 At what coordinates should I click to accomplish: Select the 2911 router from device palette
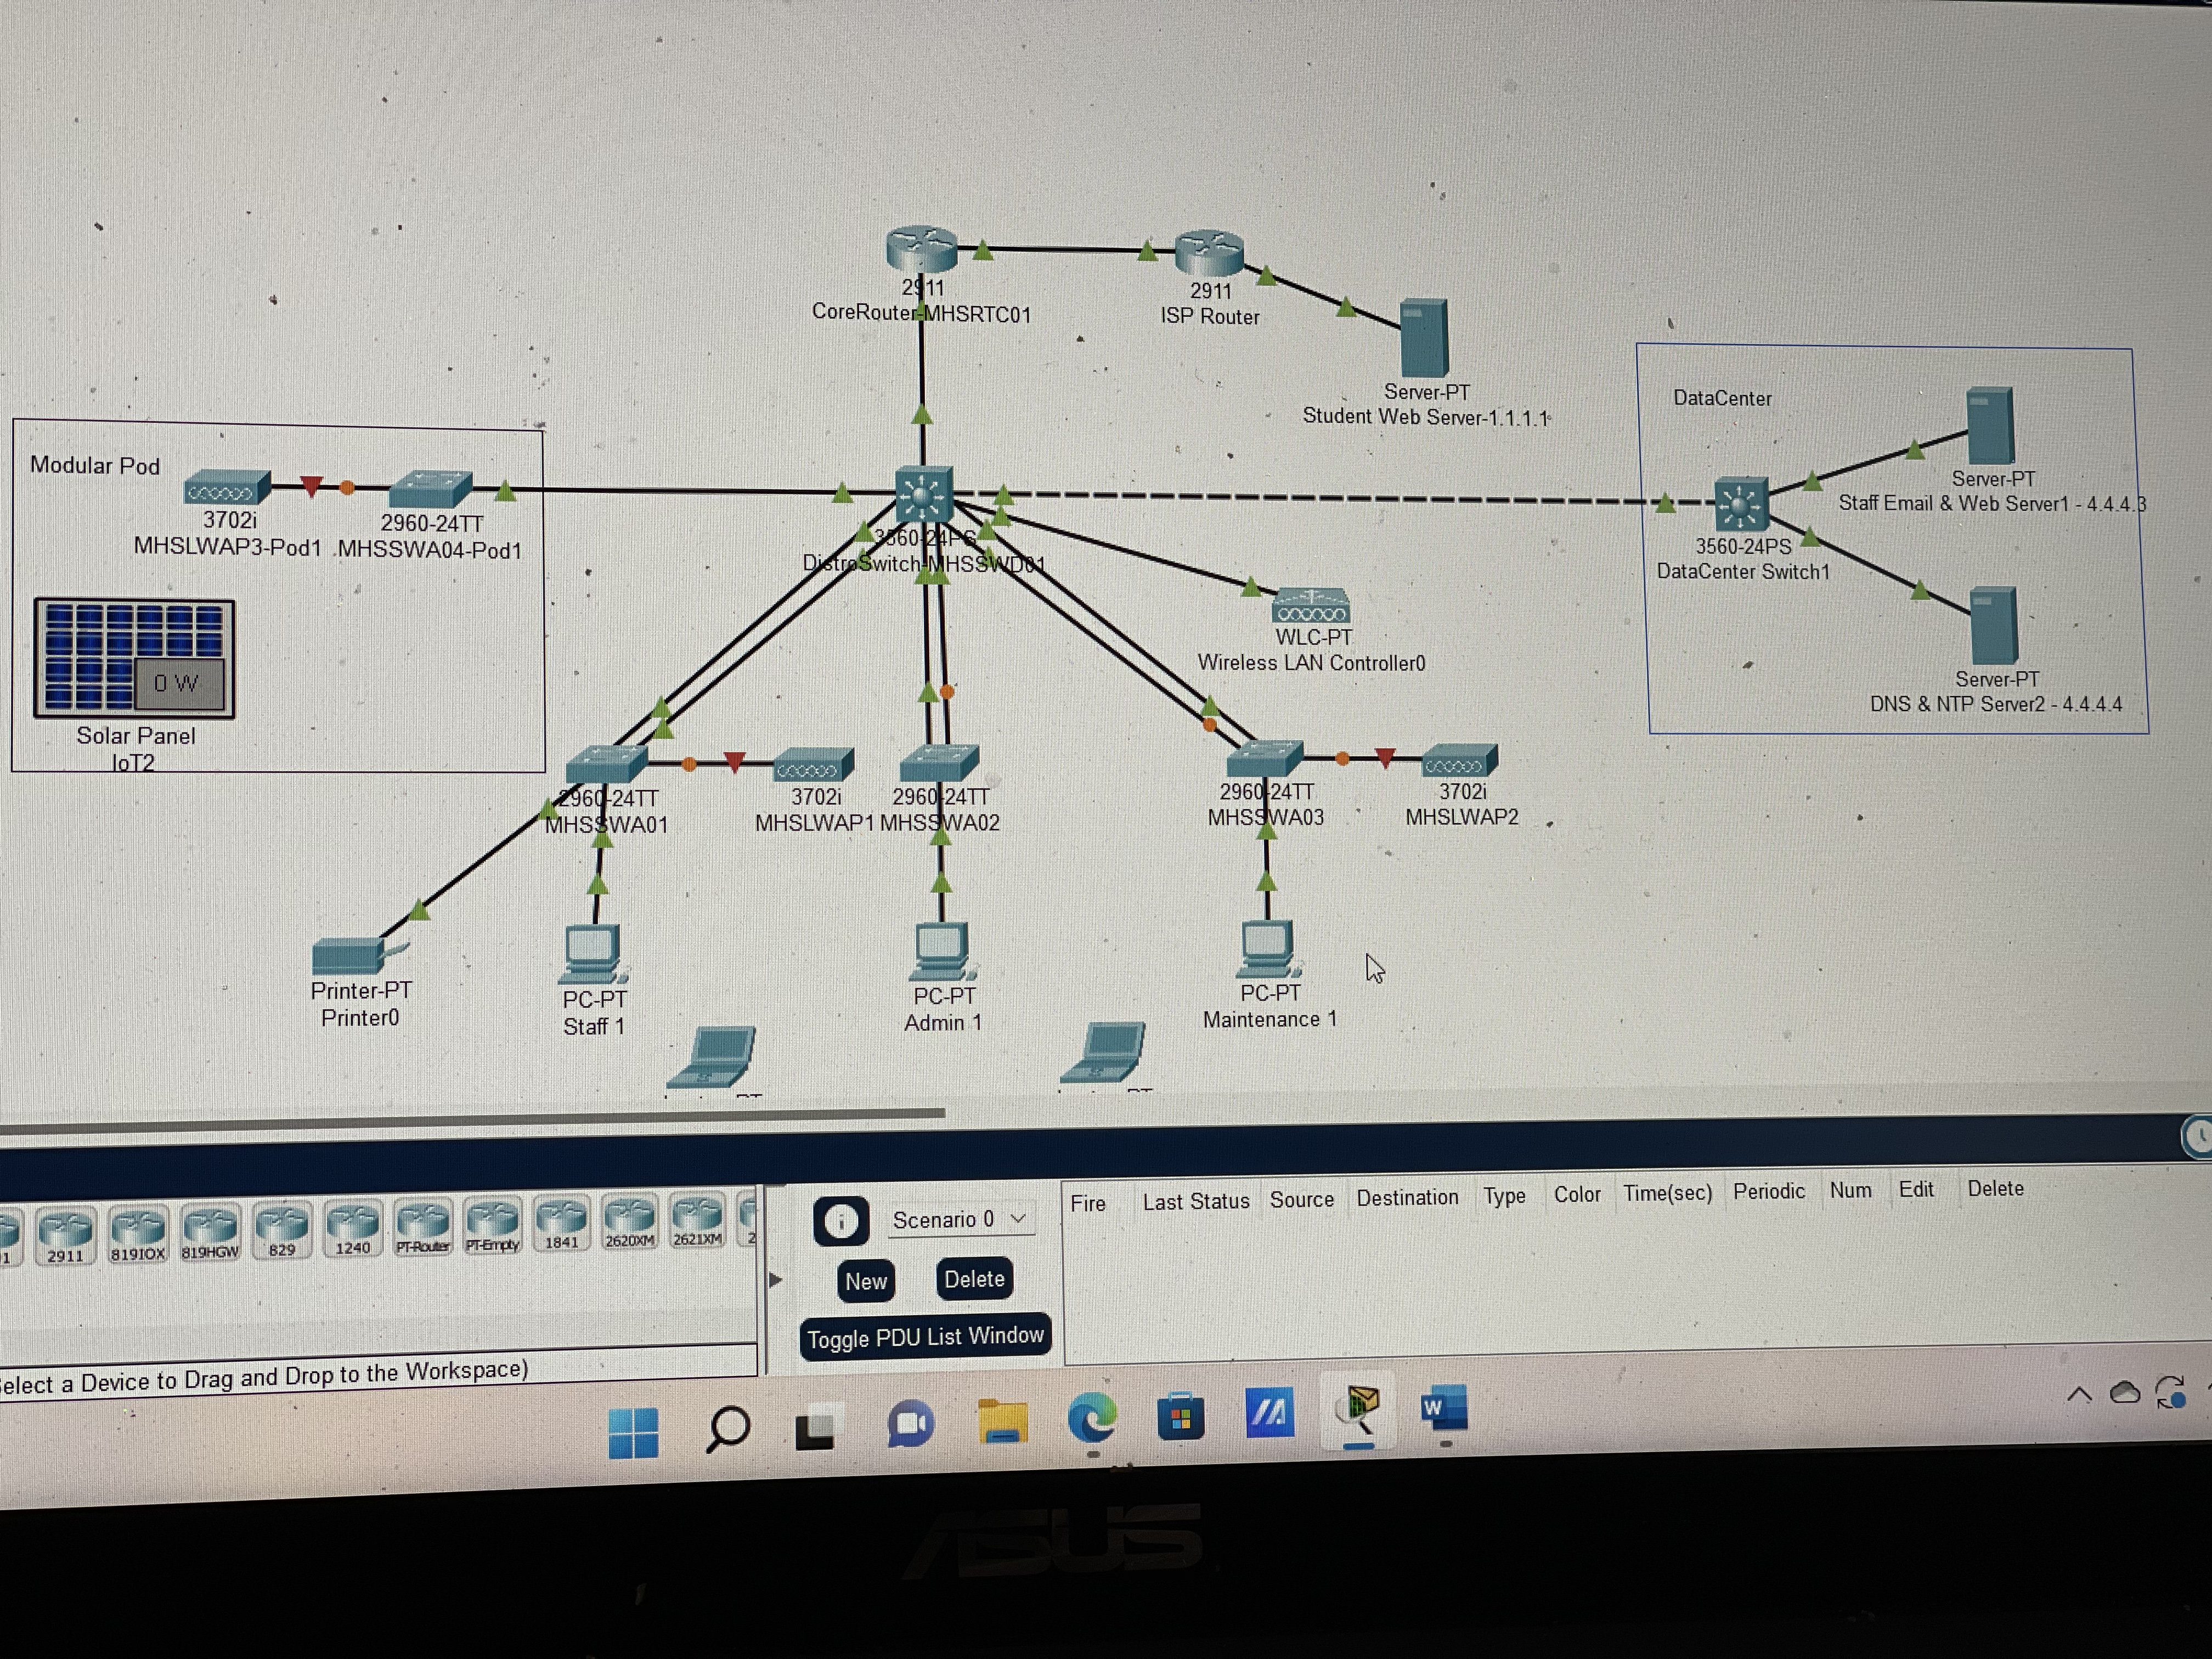(66, 1234)
